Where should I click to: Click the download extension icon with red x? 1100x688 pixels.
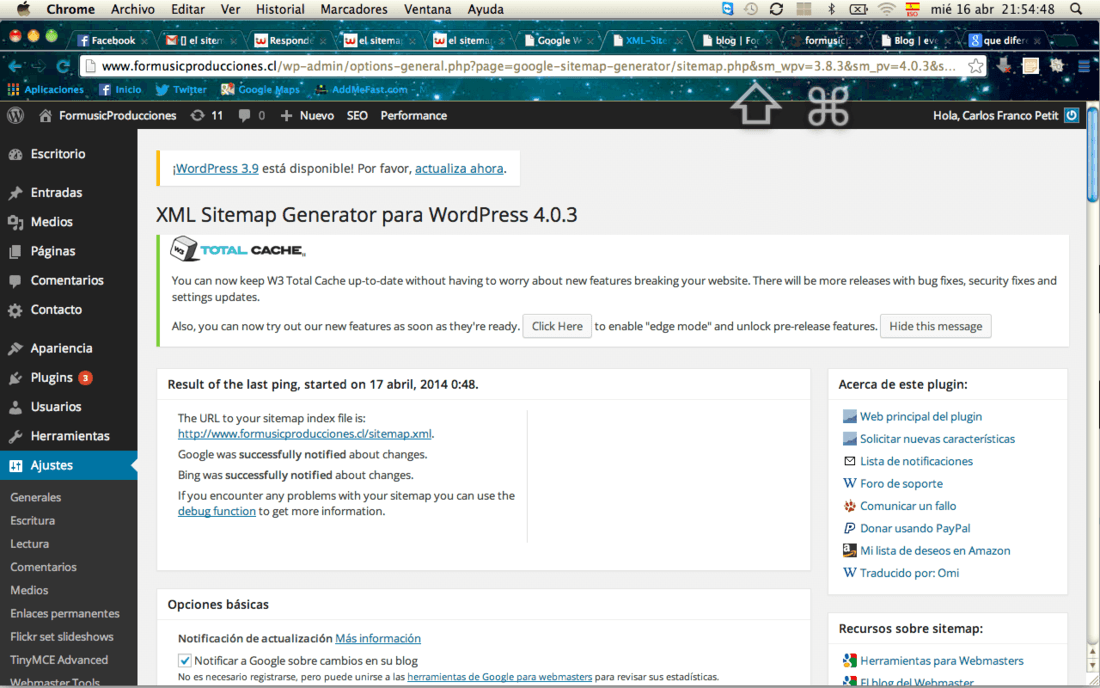(x=1004, y=67)
